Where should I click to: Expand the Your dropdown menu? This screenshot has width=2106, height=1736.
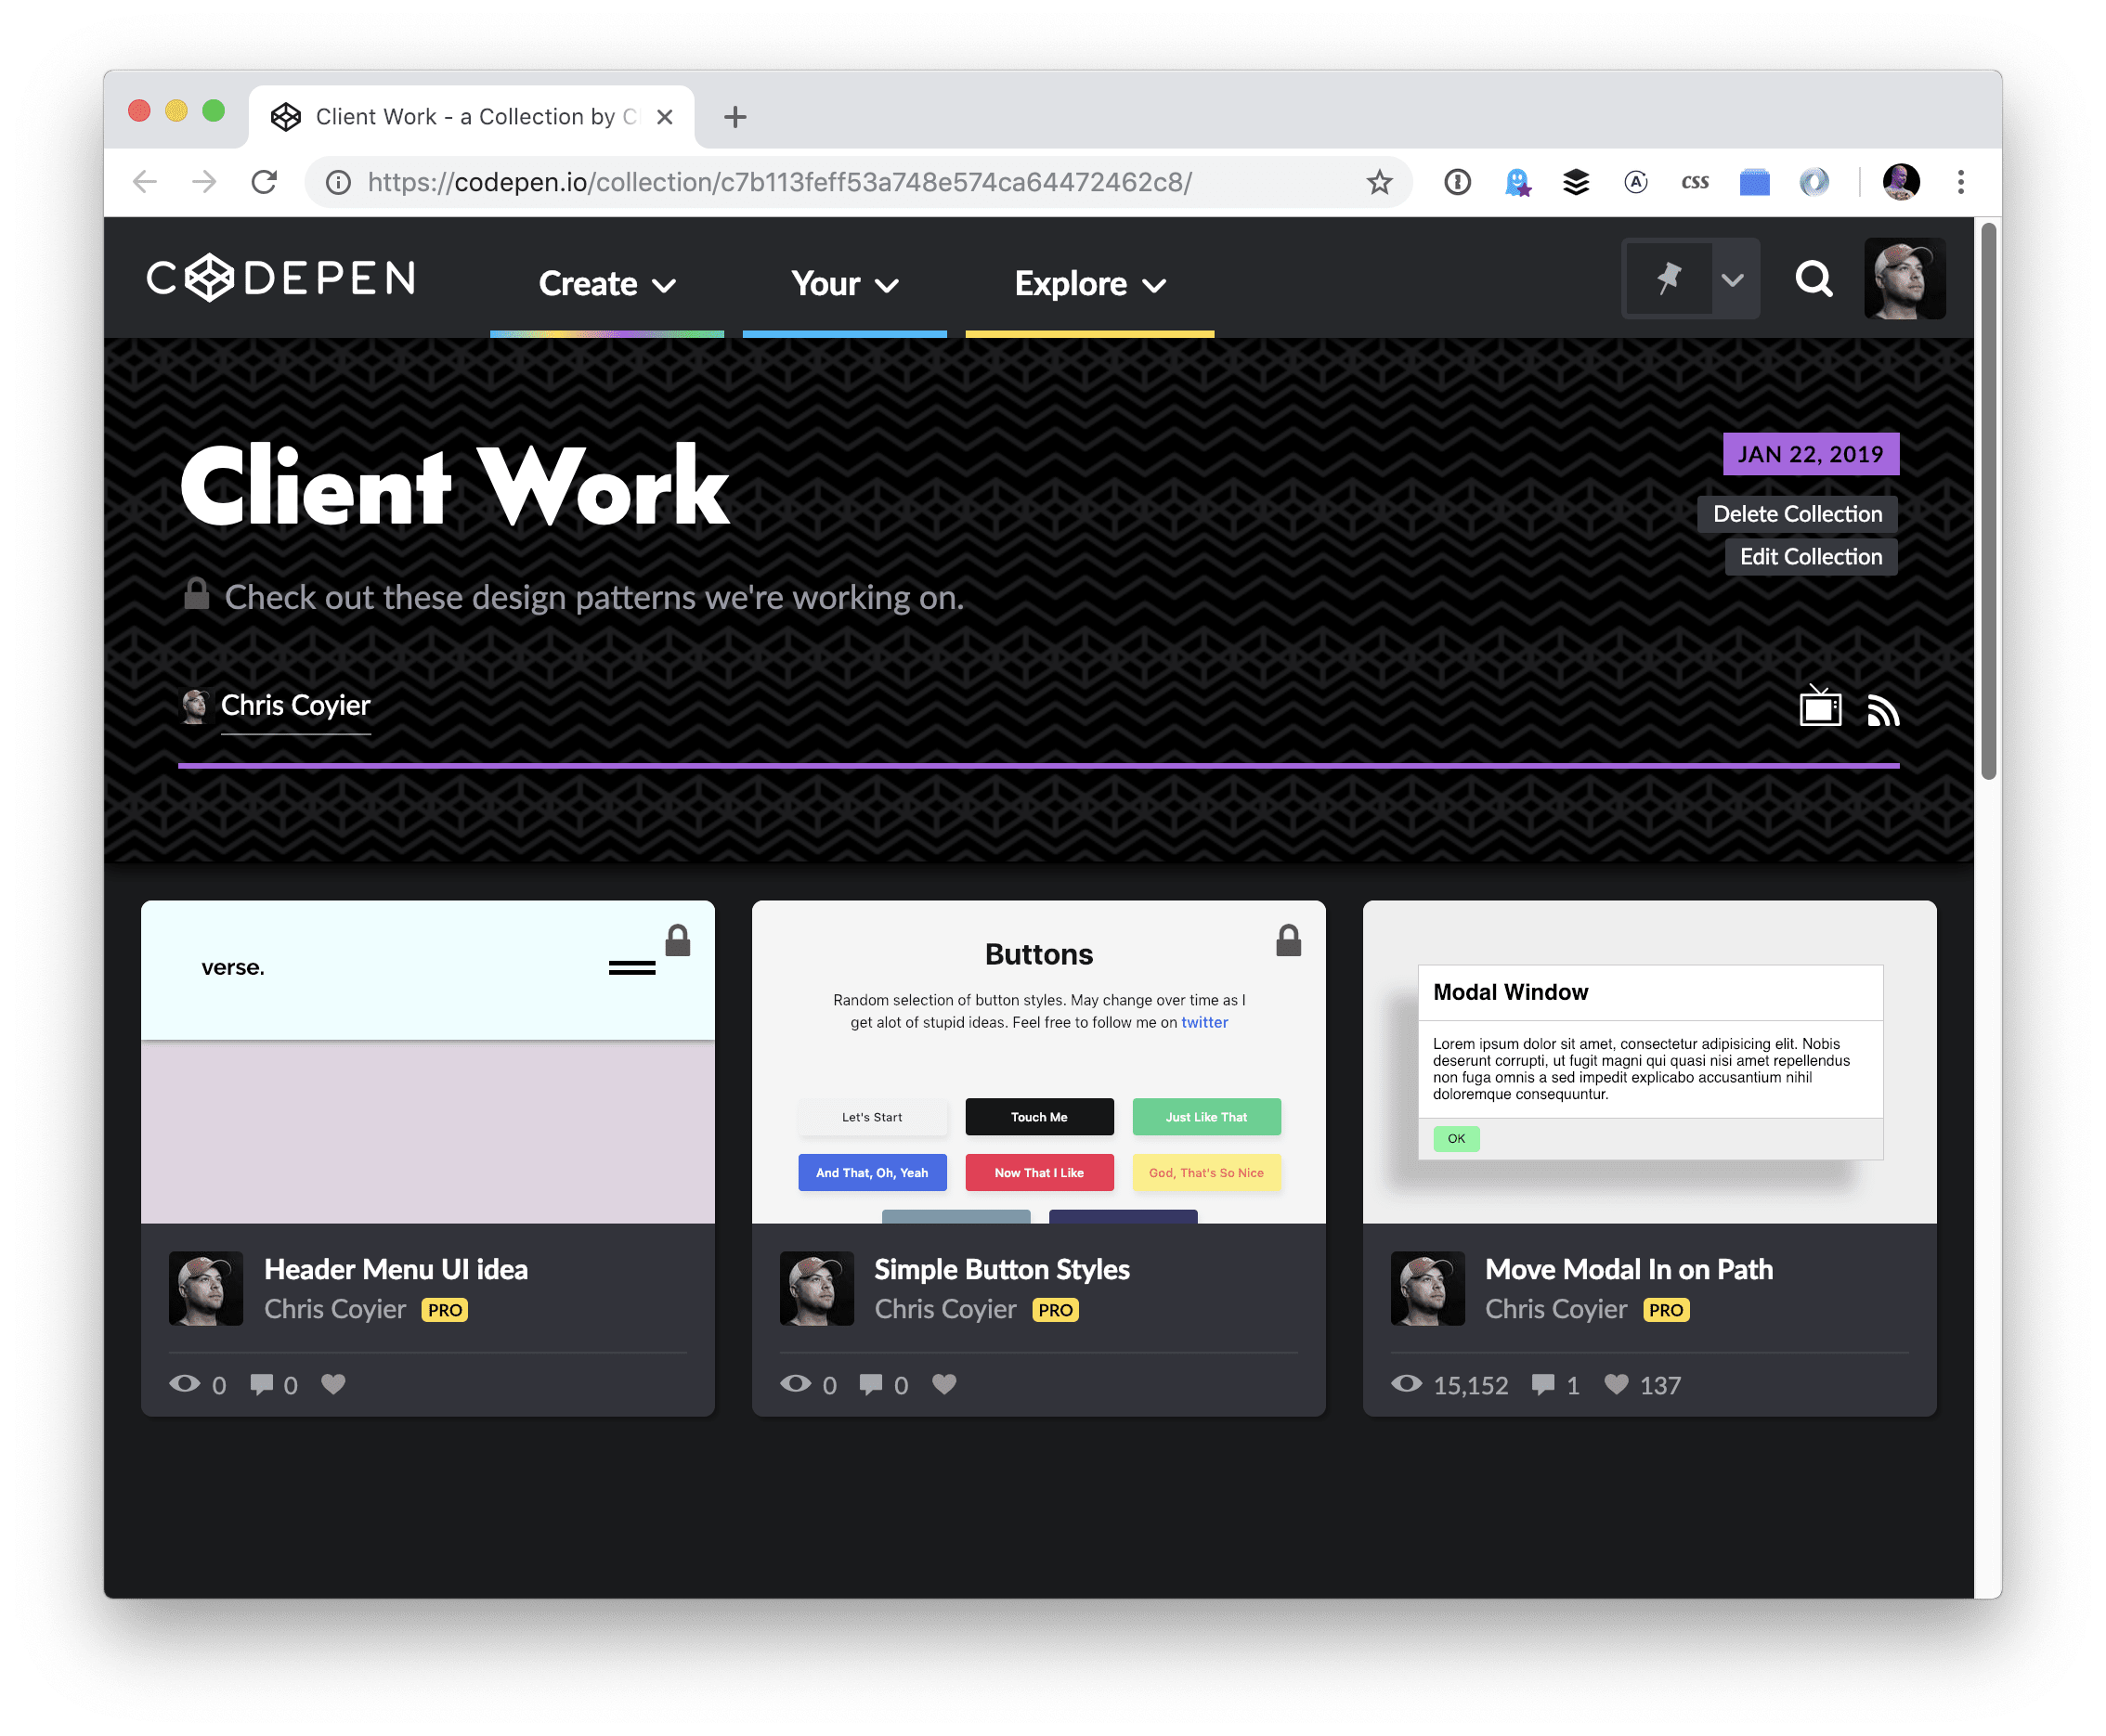click(843, 283)
